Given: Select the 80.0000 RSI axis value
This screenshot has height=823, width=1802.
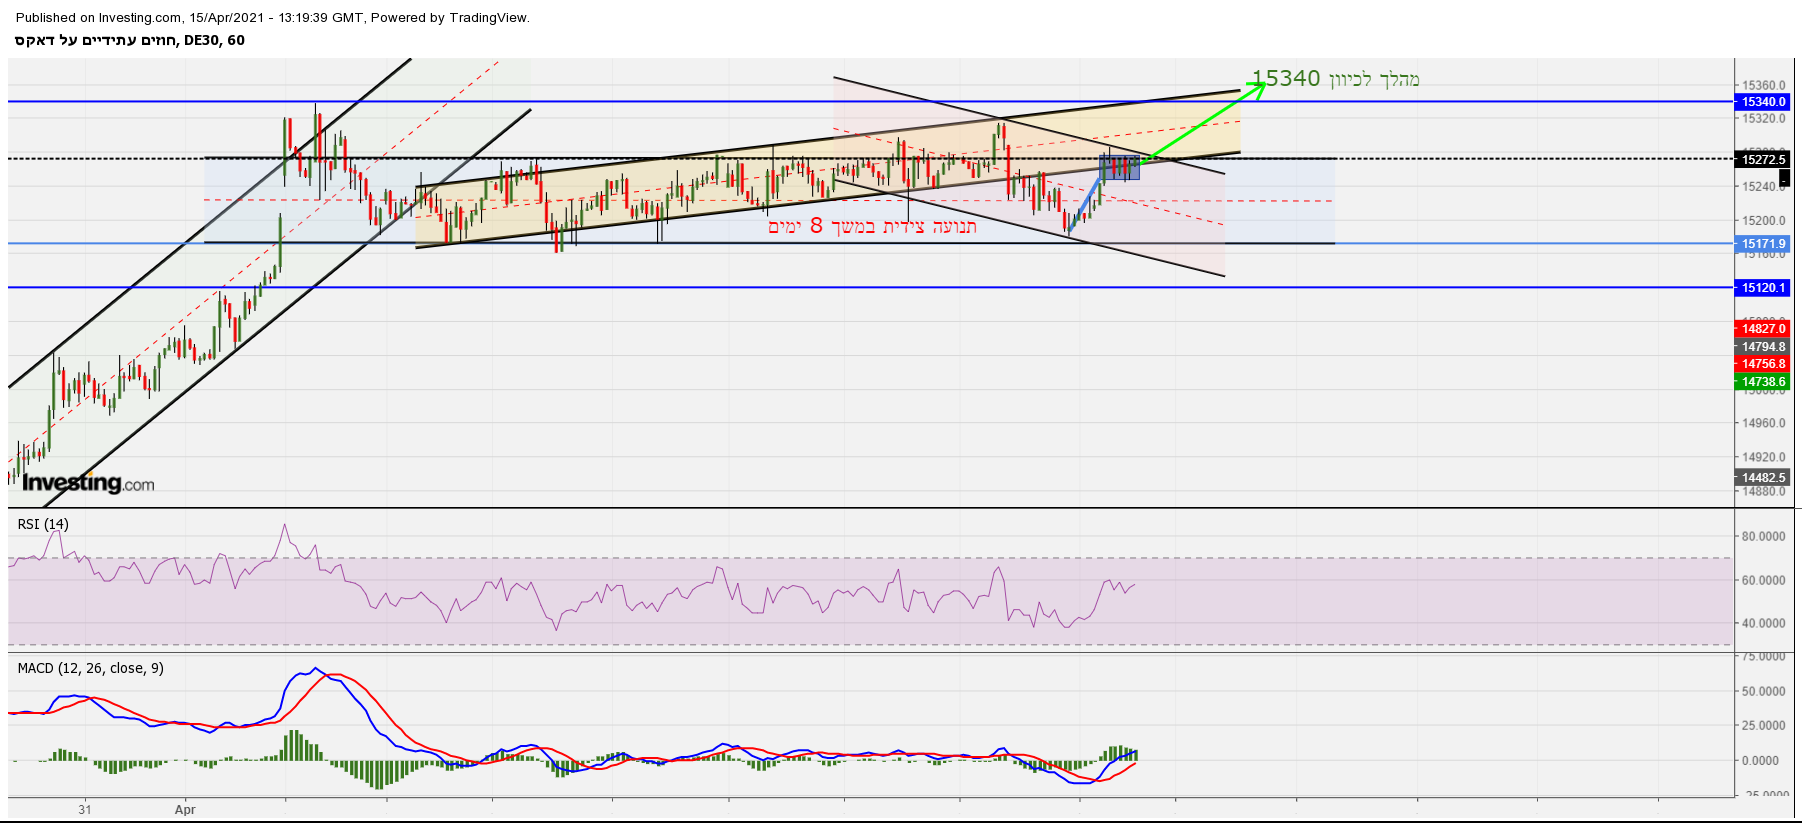Looking at the screenshot, I should click(1763, 537).
